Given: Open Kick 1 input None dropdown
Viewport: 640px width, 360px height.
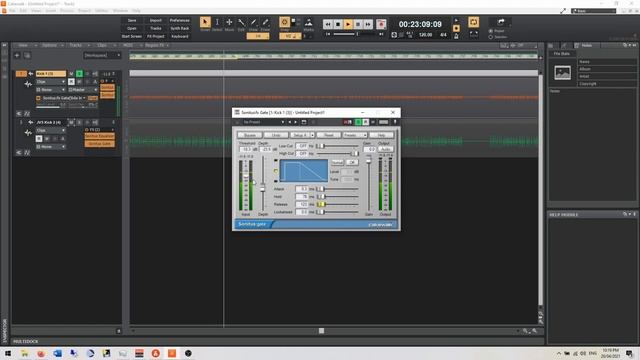Looking at the screenshot, I should coord(51,90).
